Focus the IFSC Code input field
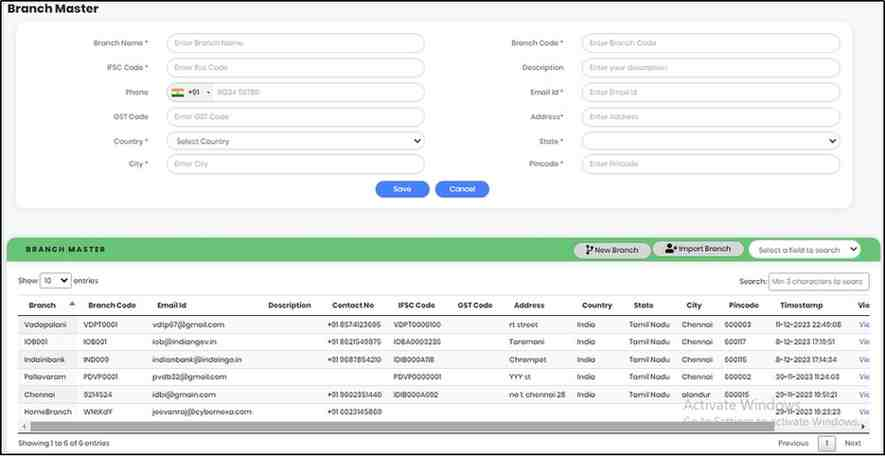 coord(296,68)
